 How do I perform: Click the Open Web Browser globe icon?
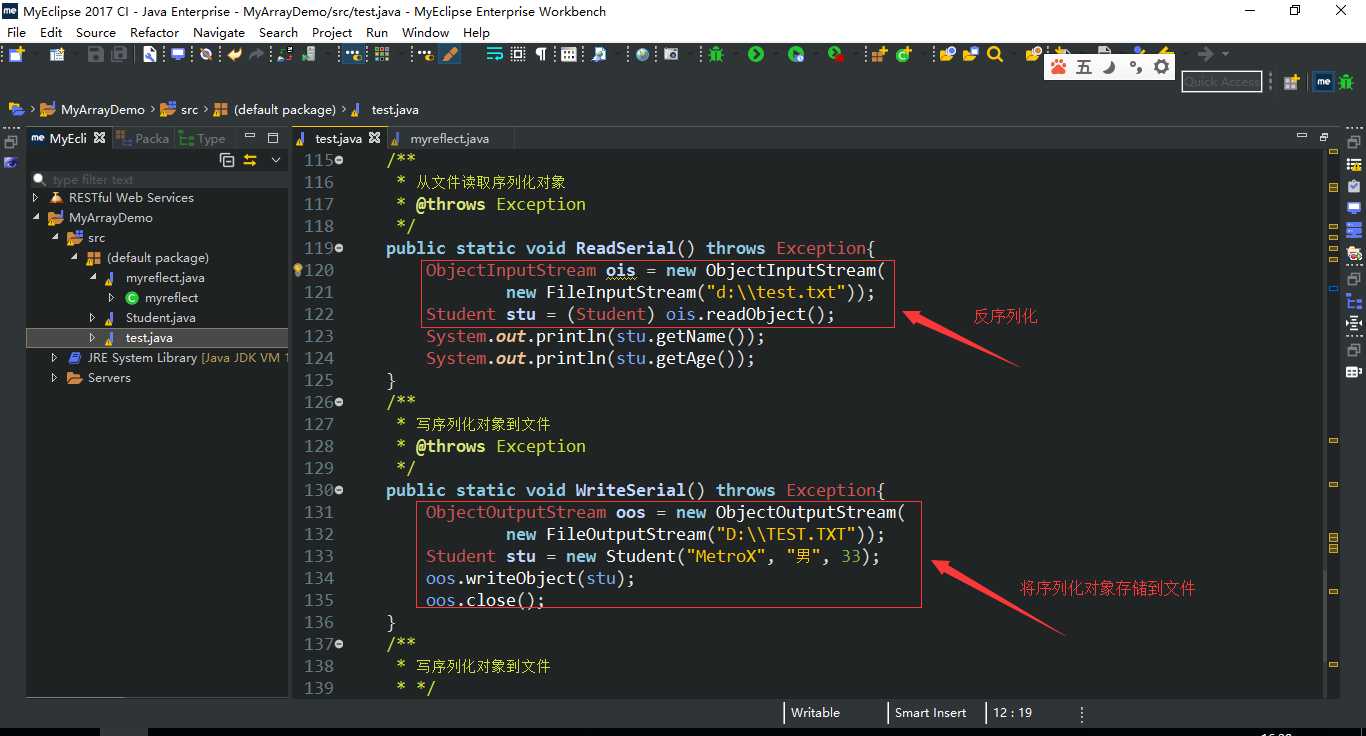coord(642,55)
